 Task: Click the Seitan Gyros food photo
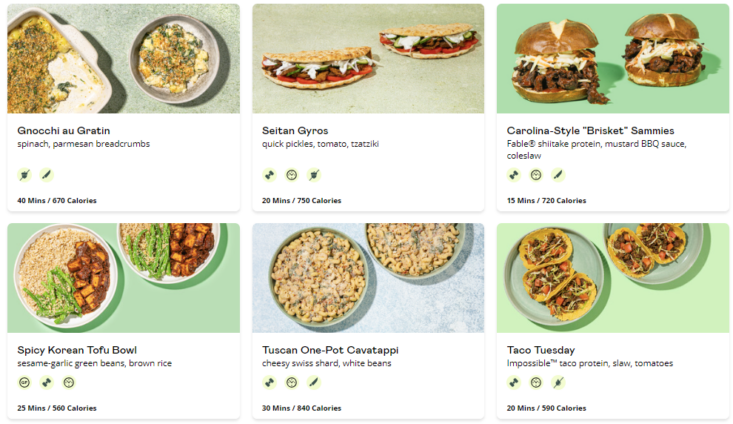coord(368,58)
